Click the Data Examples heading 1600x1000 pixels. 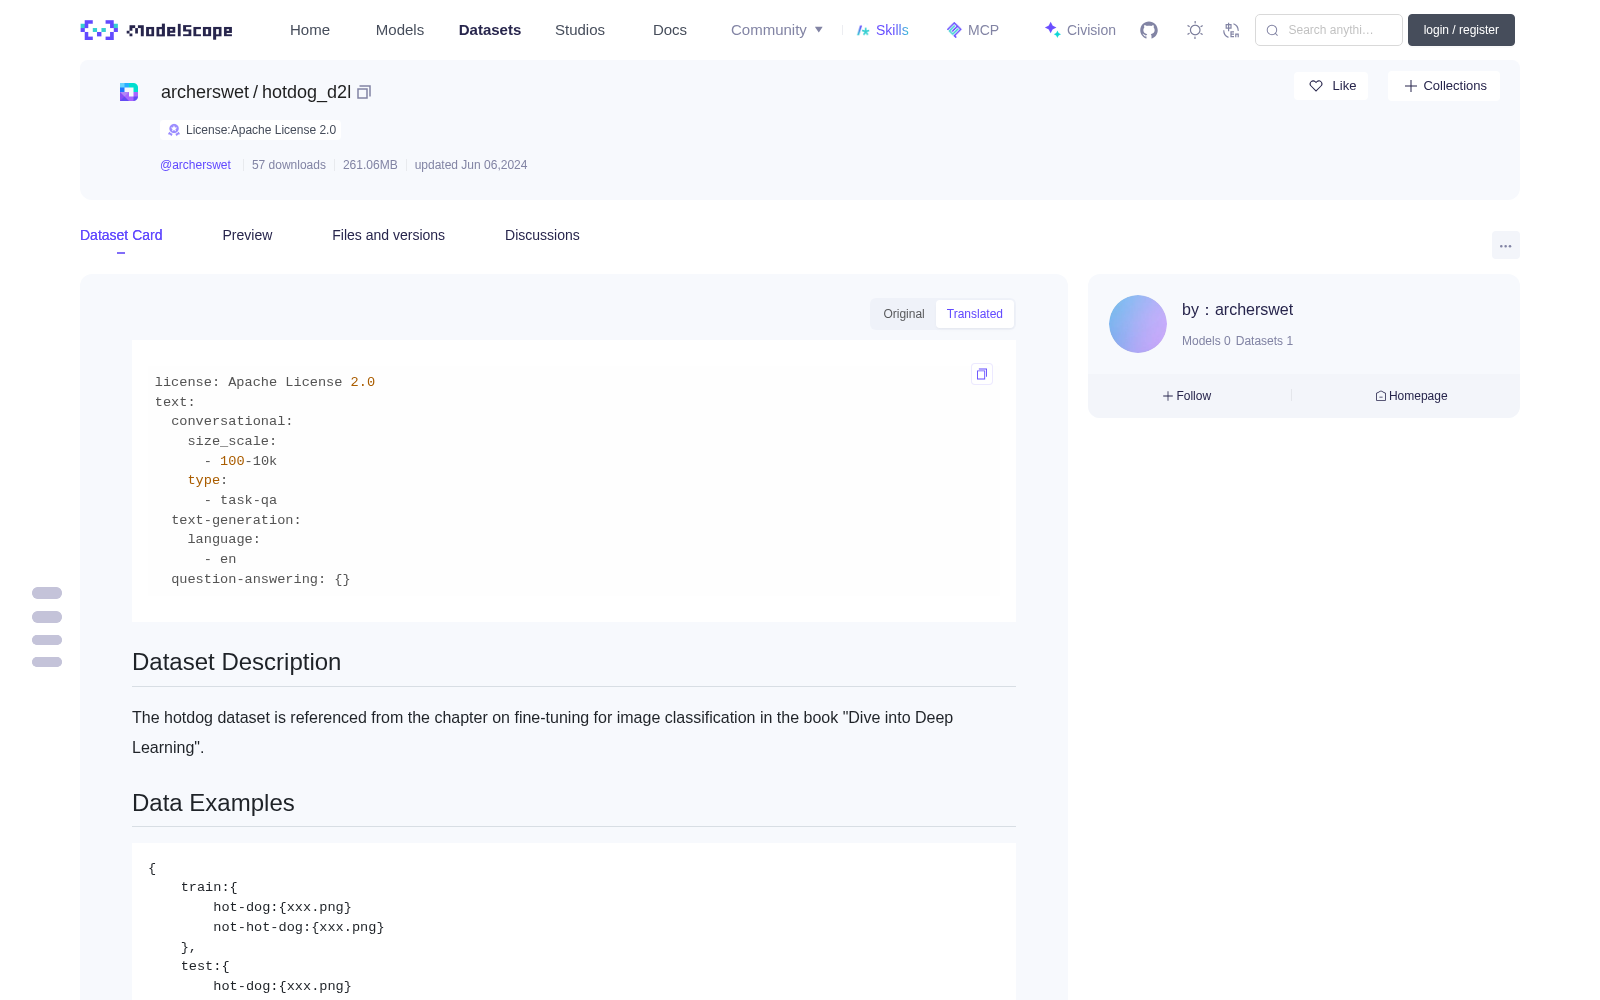click(x=213, y=803)
